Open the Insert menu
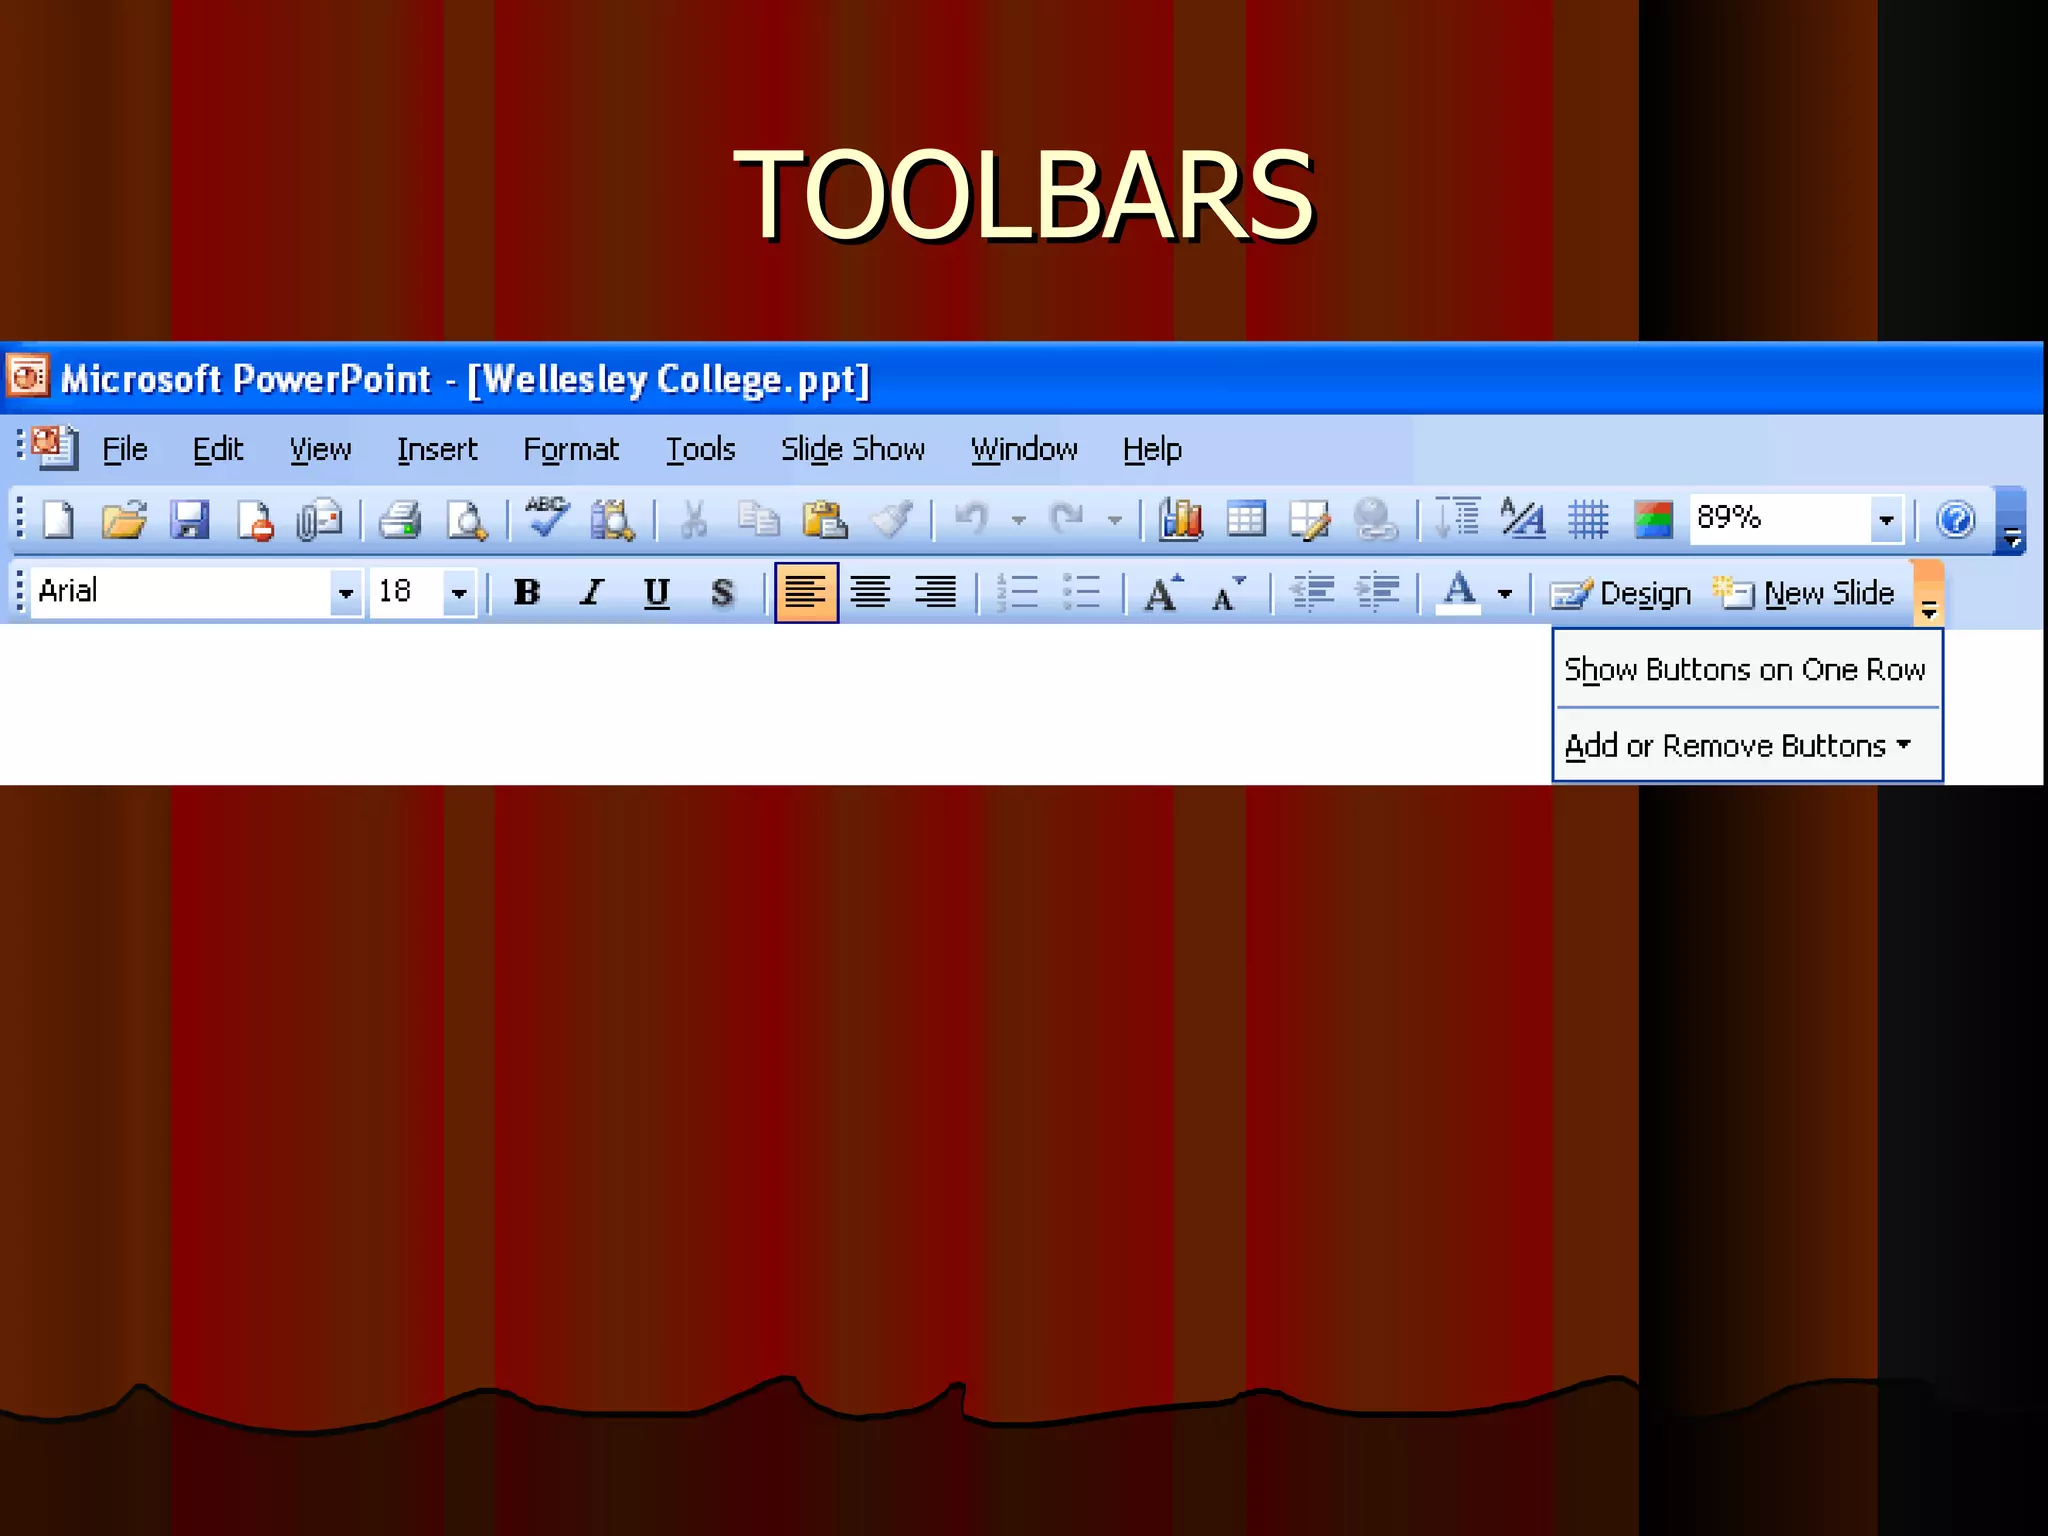Viewport: 2048px width, 1536px height. (x=437, y=450)
